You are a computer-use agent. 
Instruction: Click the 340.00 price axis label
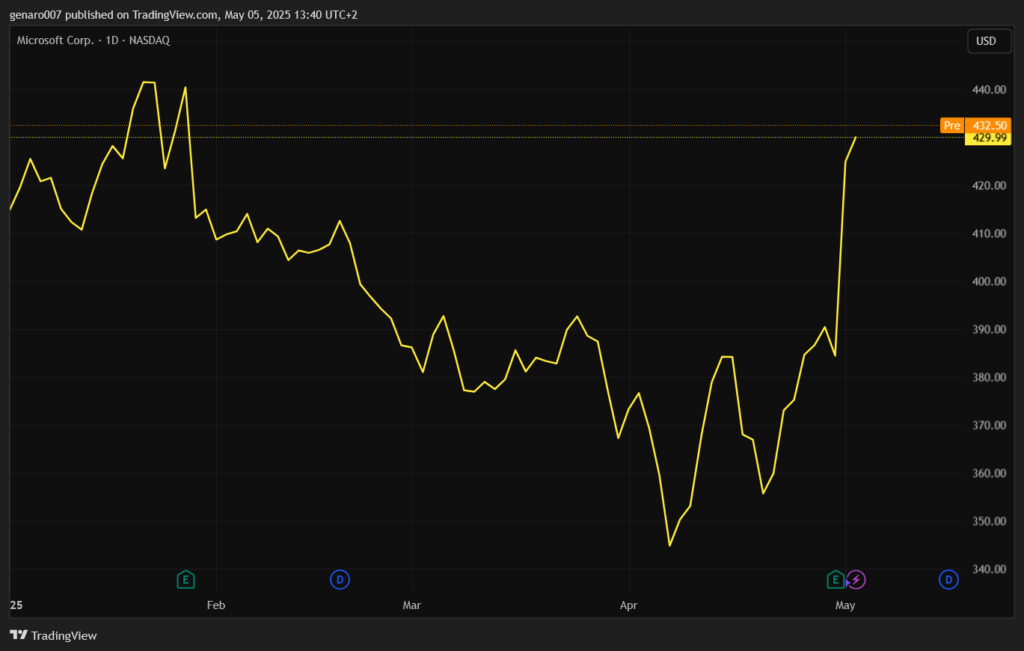click(989, 570)
